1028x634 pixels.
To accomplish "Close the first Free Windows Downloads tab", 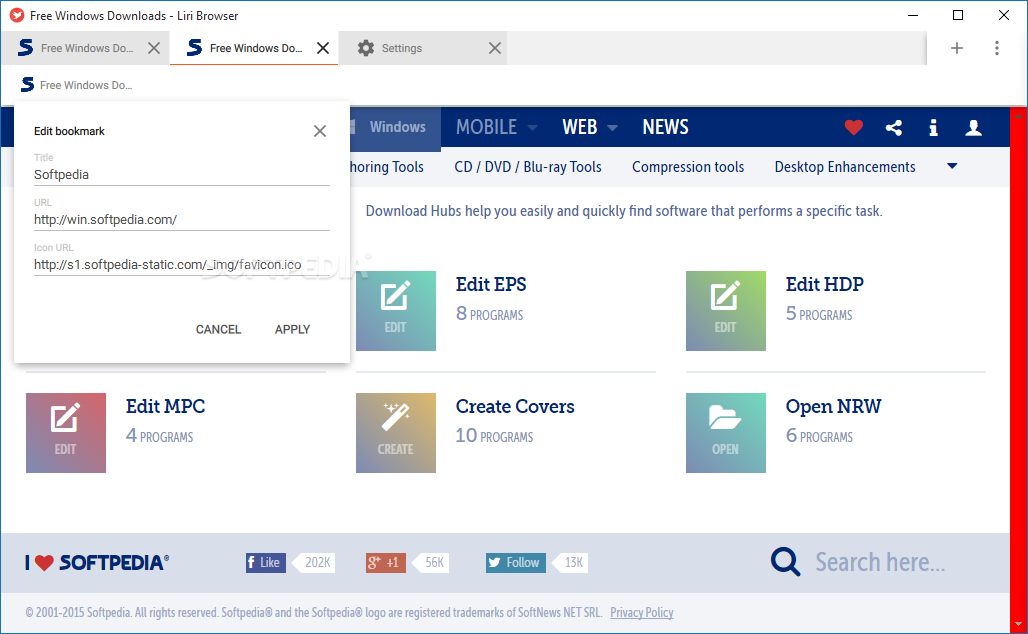I will coord(154,48).
